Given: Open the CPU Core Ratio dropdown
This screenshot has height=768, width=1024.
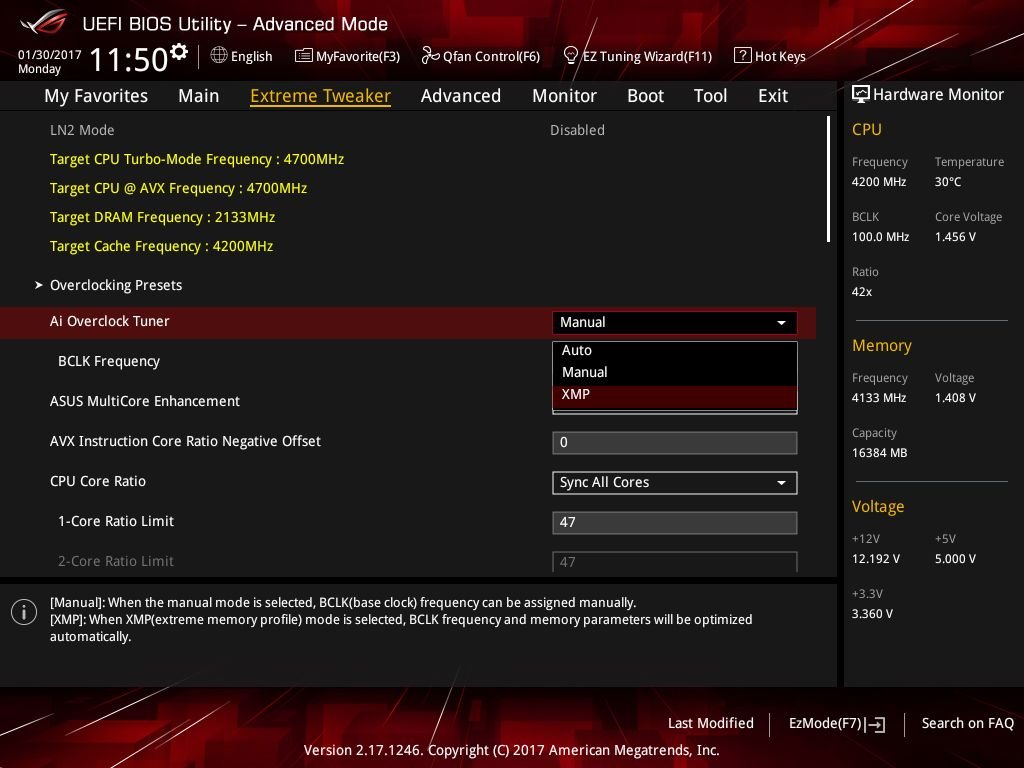Looking at the screenshot, I should tap(675, 483).
